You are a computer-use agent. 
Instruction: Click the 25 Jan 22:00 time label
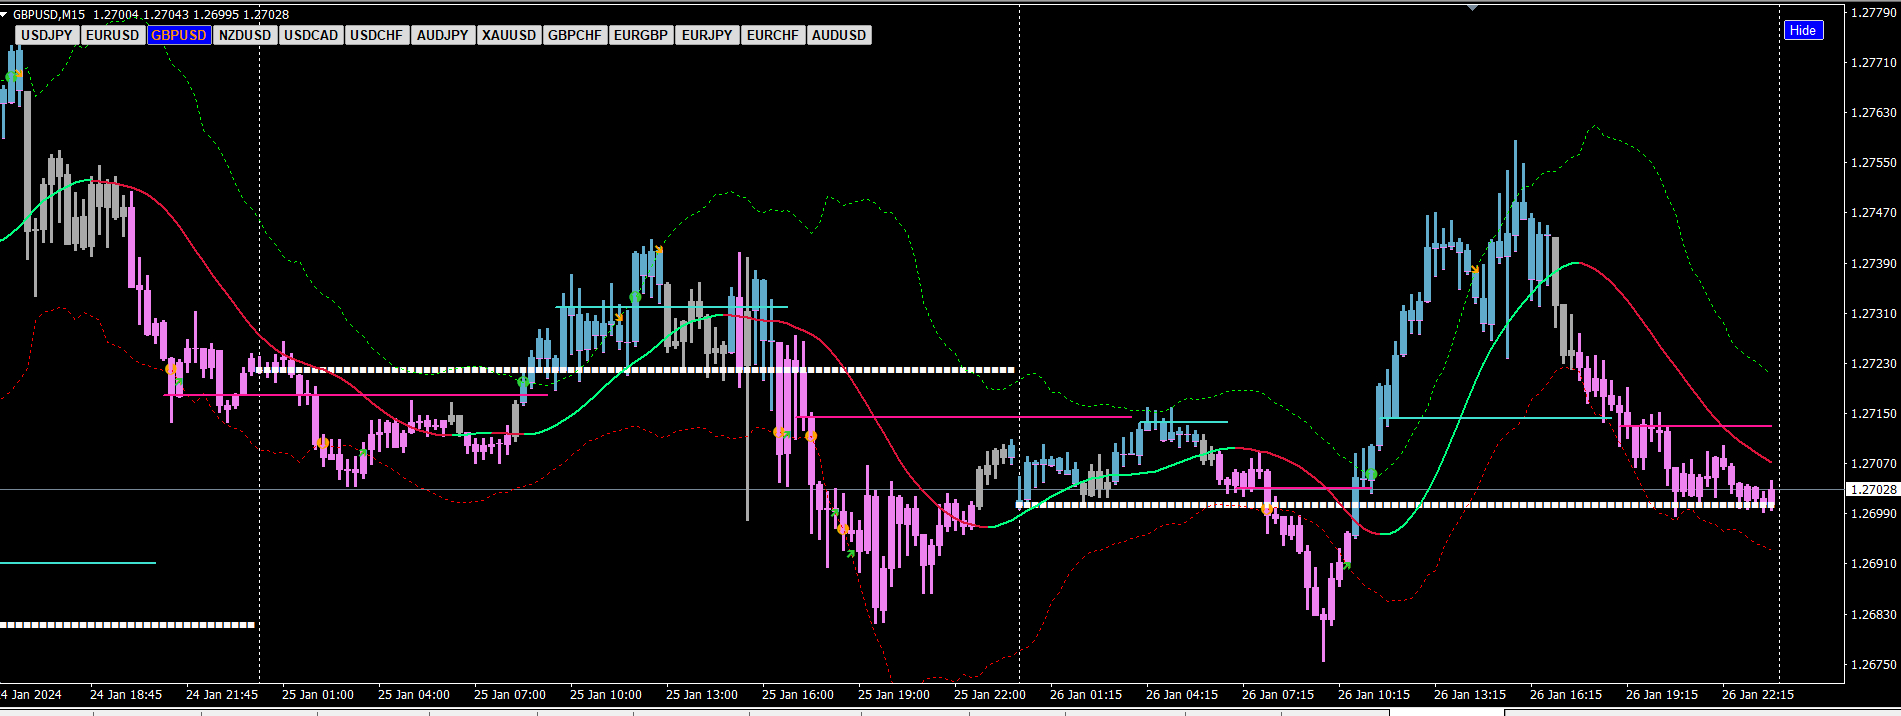pos(990,694)
